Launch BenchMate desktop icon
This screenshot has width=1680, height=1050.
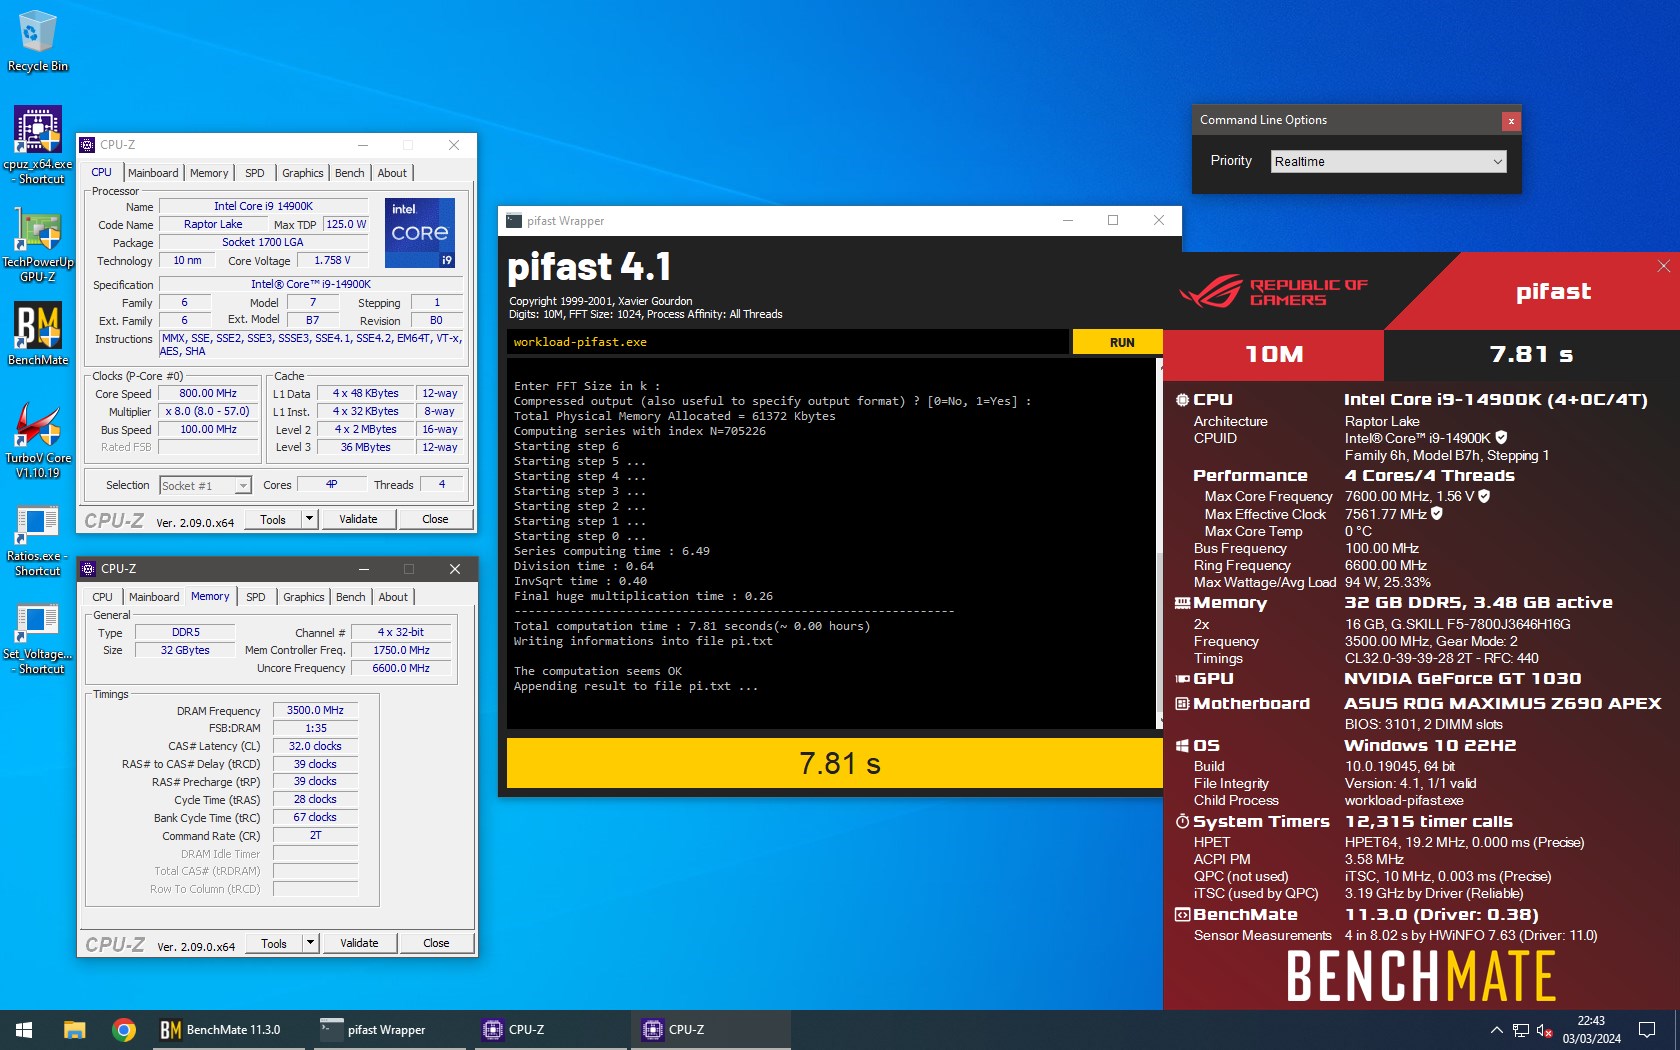(38, 334)
